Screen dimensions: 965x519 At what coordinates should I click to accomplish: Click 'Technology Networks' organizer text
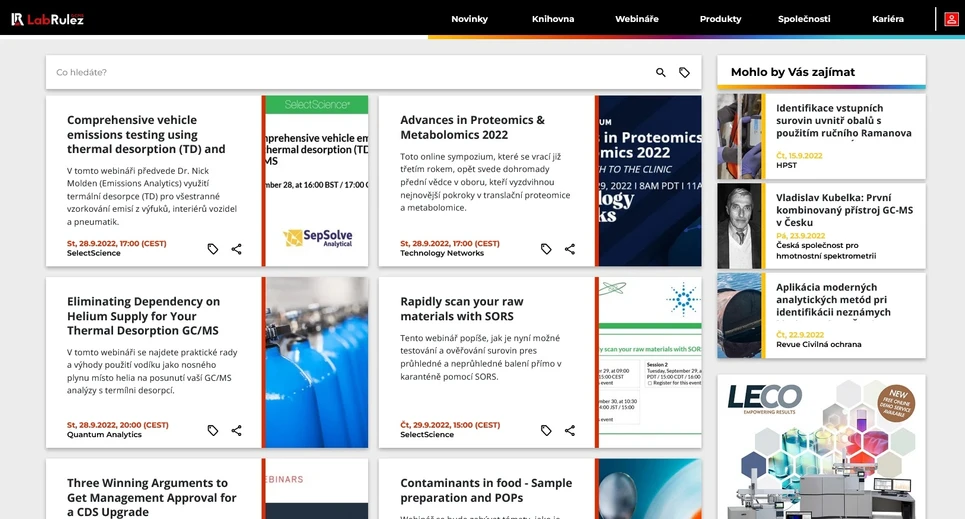coord(442,253)
